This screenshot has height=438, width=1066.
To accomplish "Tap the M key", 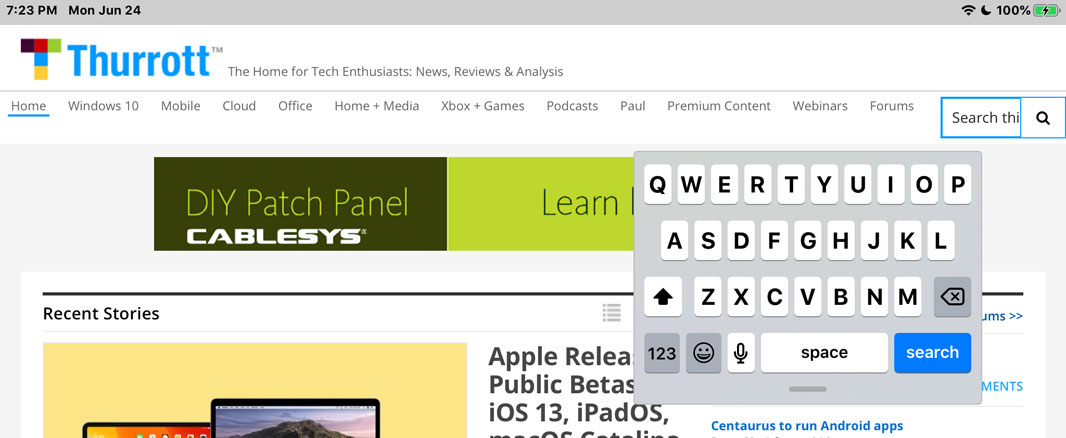I will (x=908, y=297).
